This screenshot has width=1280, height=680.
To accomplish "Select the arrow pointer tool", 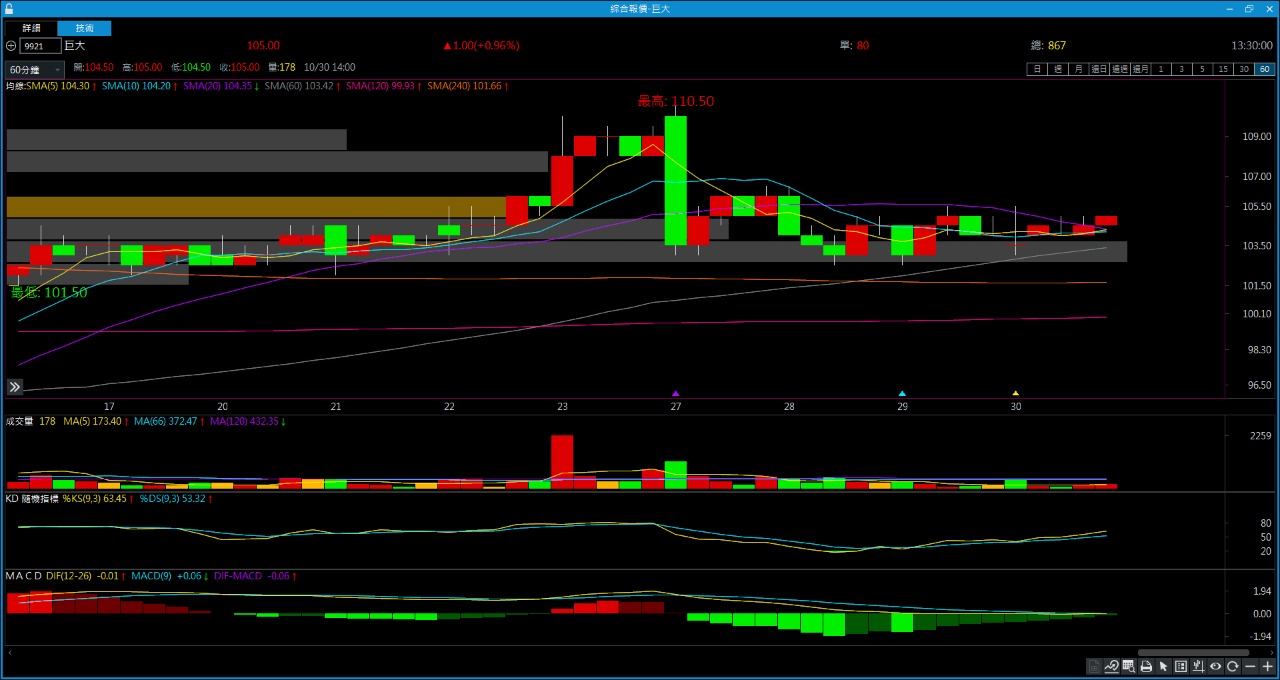I will click(x=1163, y=666).
